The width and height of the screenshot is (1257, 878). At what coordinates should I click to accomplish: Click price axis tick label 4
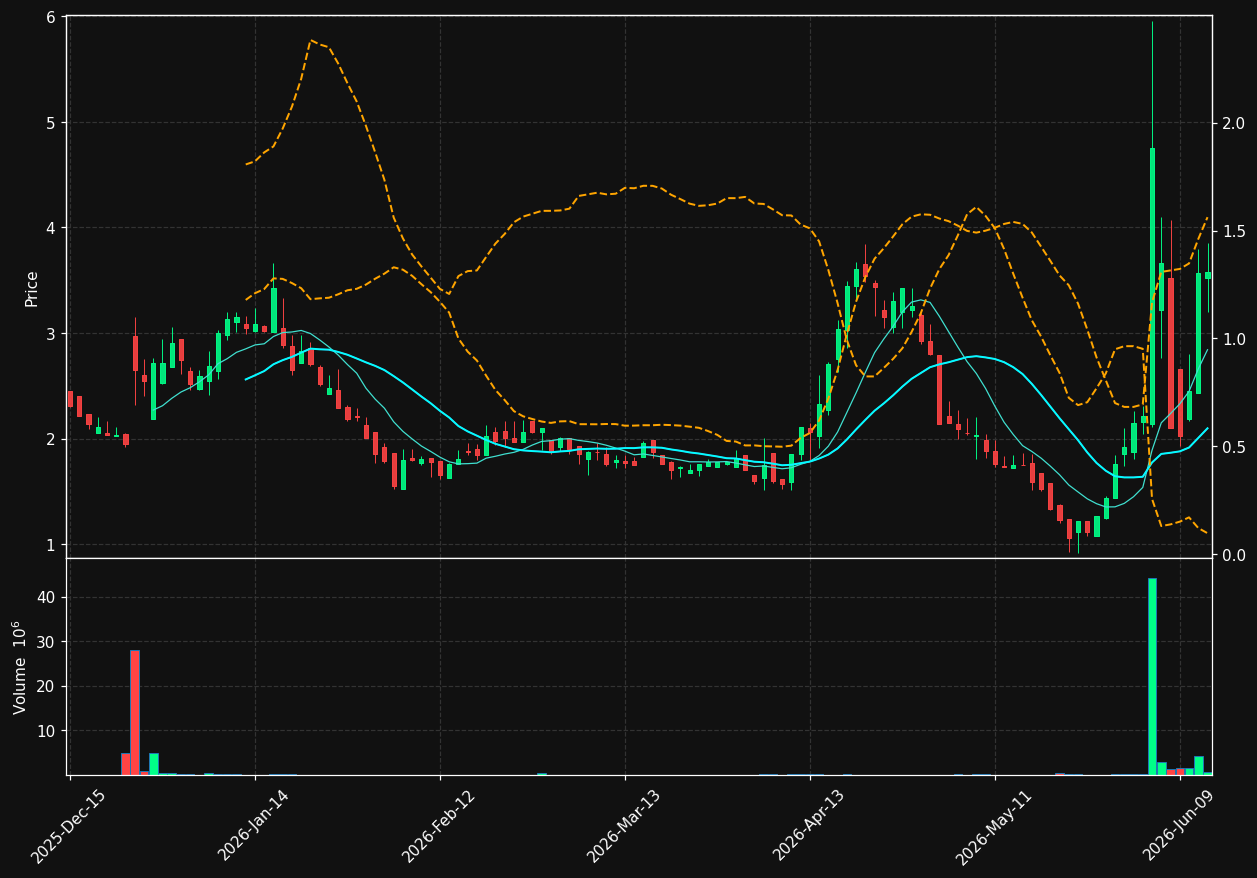pyautogui.click(x=50, y=228)
